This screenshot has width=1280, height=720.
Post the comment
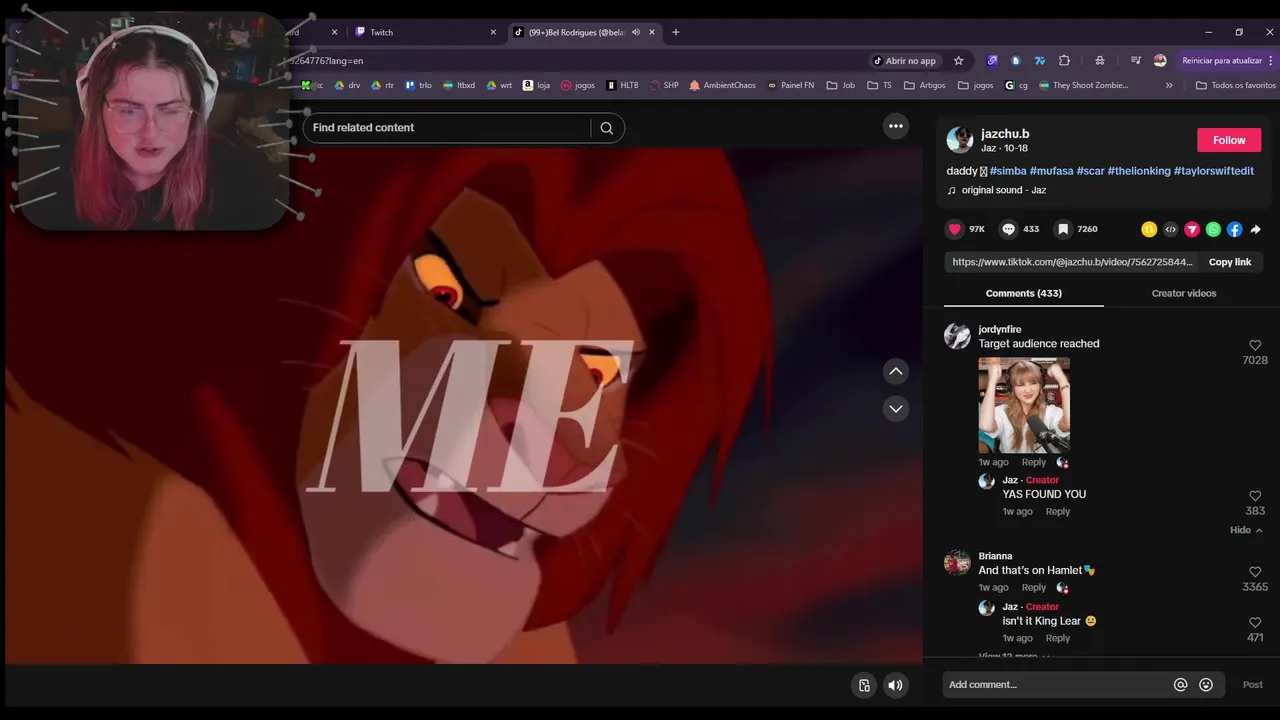[x=1253, y=685]
